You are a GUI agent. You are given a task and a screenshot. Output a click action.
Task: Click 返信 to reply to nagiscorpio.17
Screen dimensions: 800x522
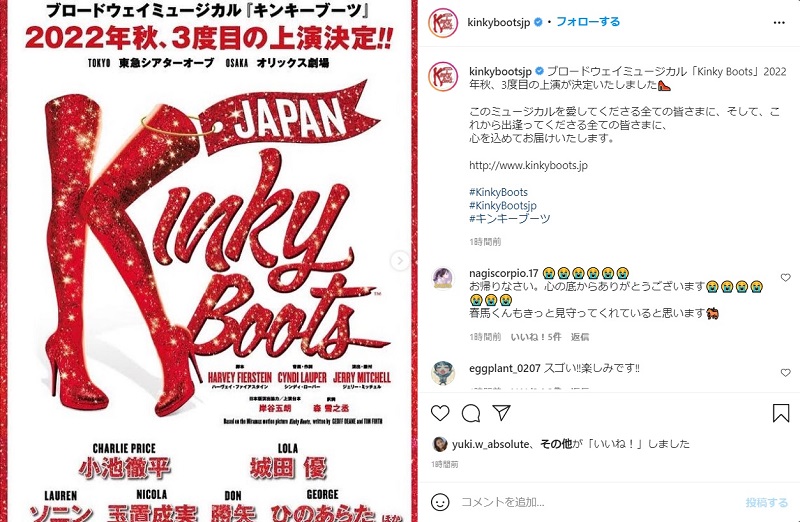point(580,337)
